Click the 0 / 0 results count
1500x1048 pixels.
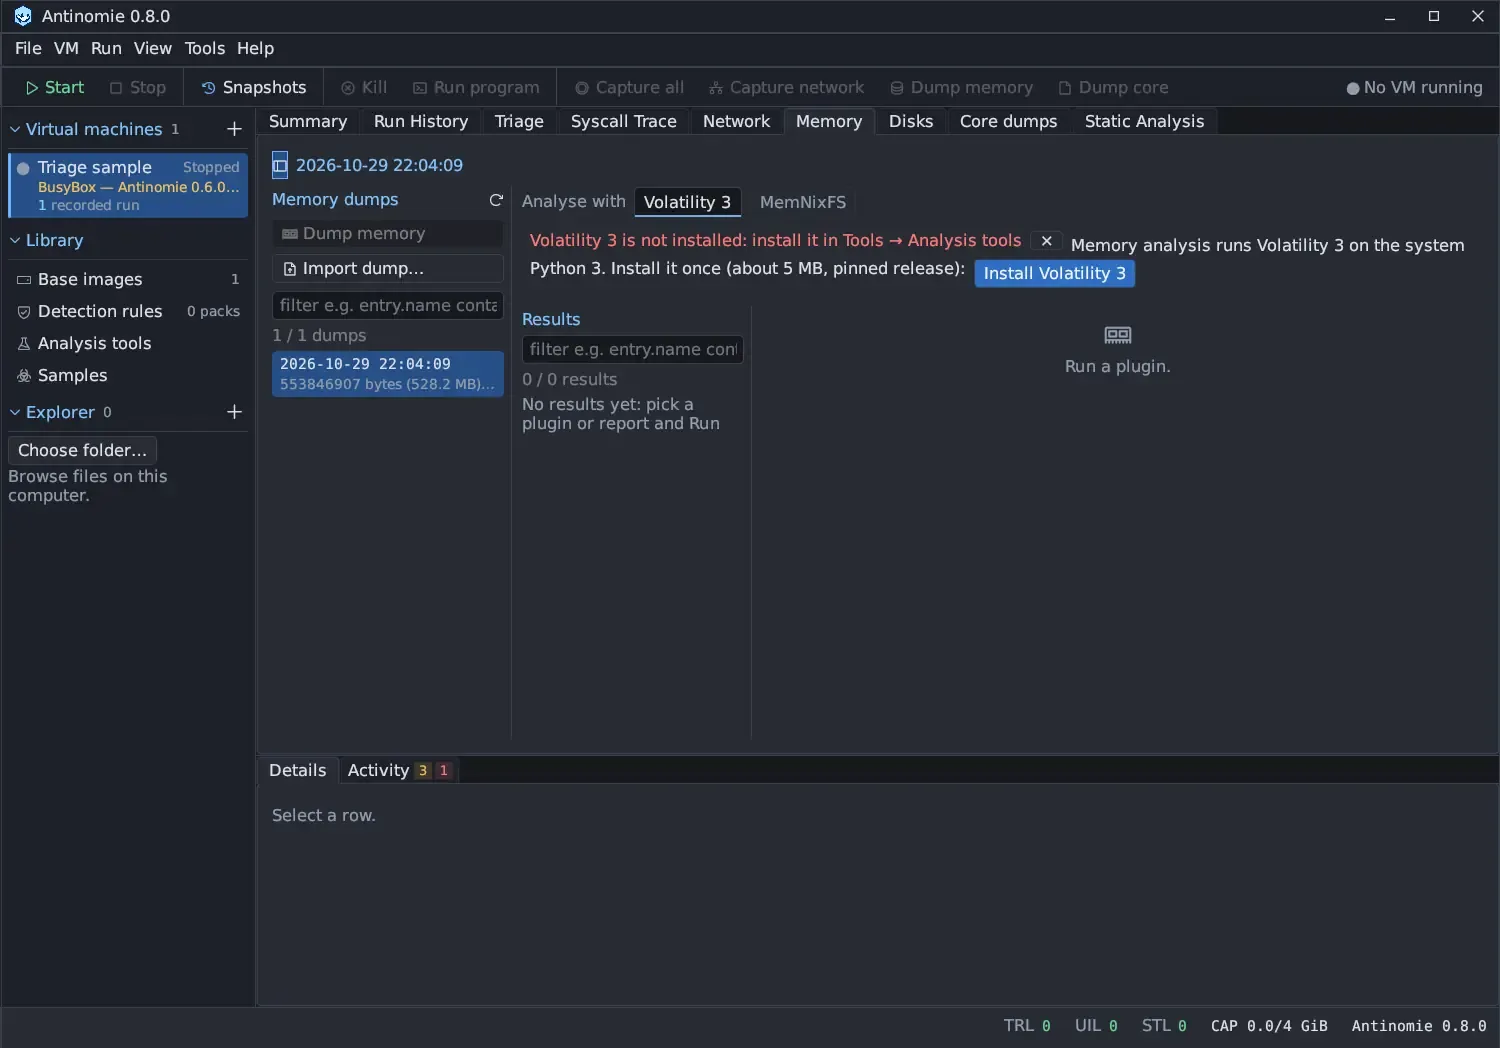point(569,379)
